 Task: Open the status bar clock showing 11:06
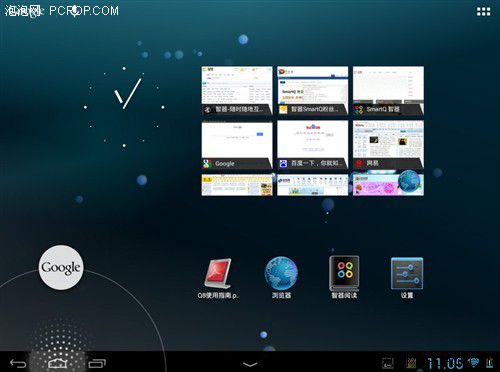(445, 363)
